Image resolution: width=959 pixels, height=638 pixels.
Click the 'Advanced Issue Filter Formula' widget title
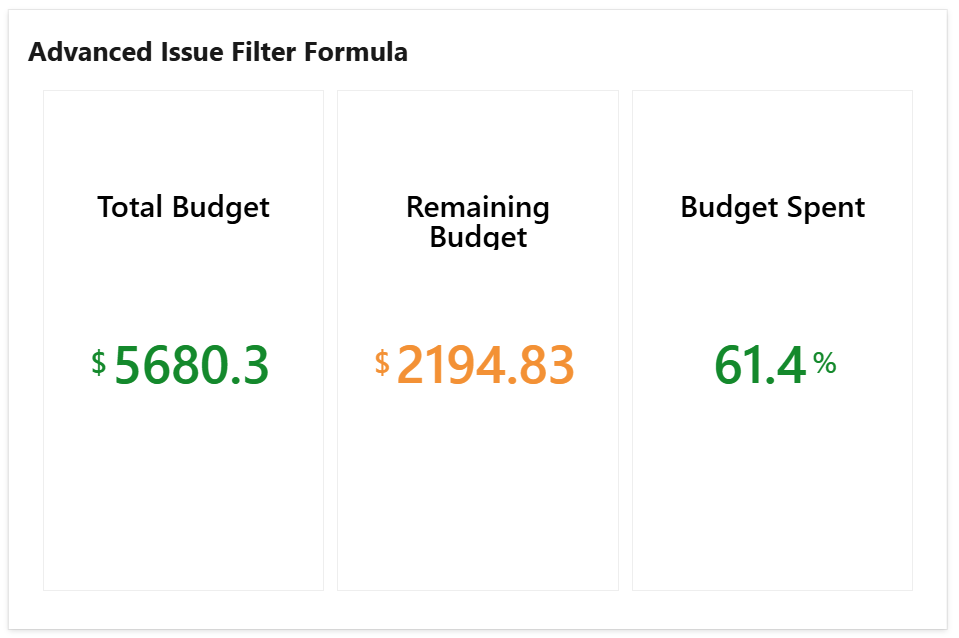pos(218,52)
